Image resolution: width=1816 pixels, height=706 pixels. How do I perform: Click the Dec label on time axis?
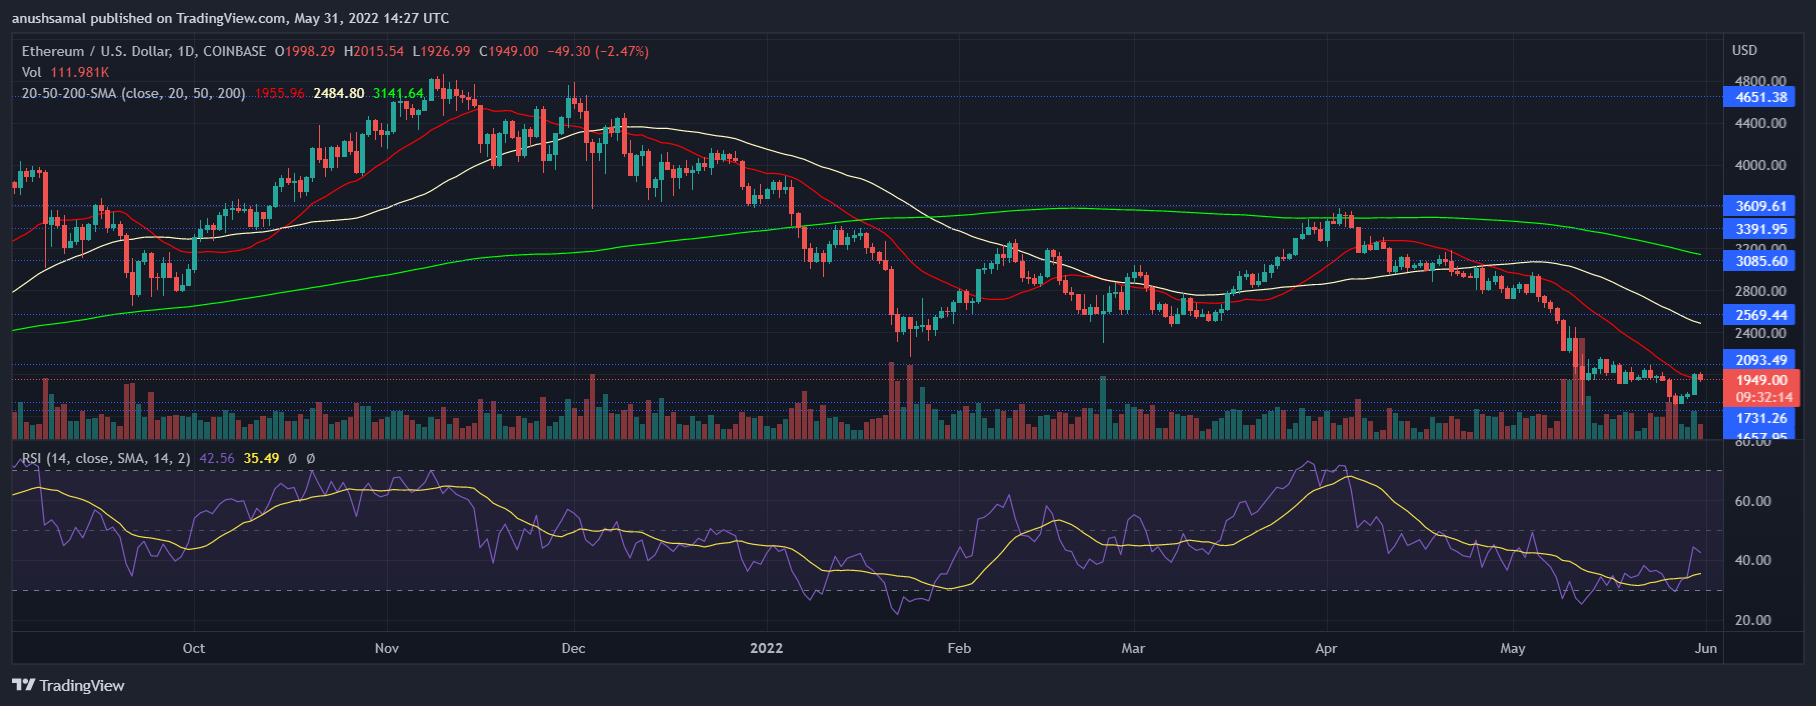(x=573, y=648)
